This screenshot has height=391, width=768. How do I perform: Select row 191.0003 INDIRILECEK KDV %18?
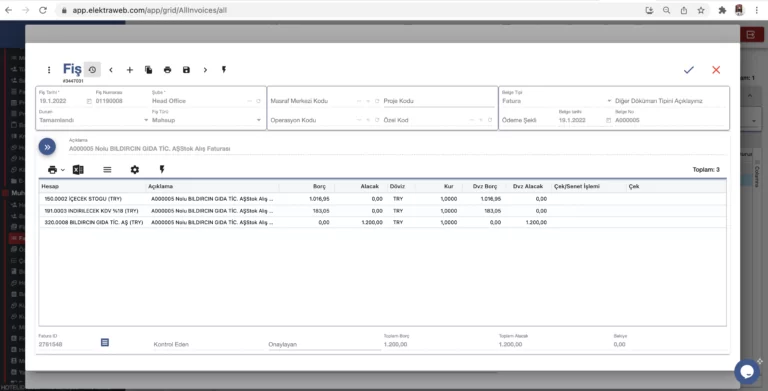(382, 211)
